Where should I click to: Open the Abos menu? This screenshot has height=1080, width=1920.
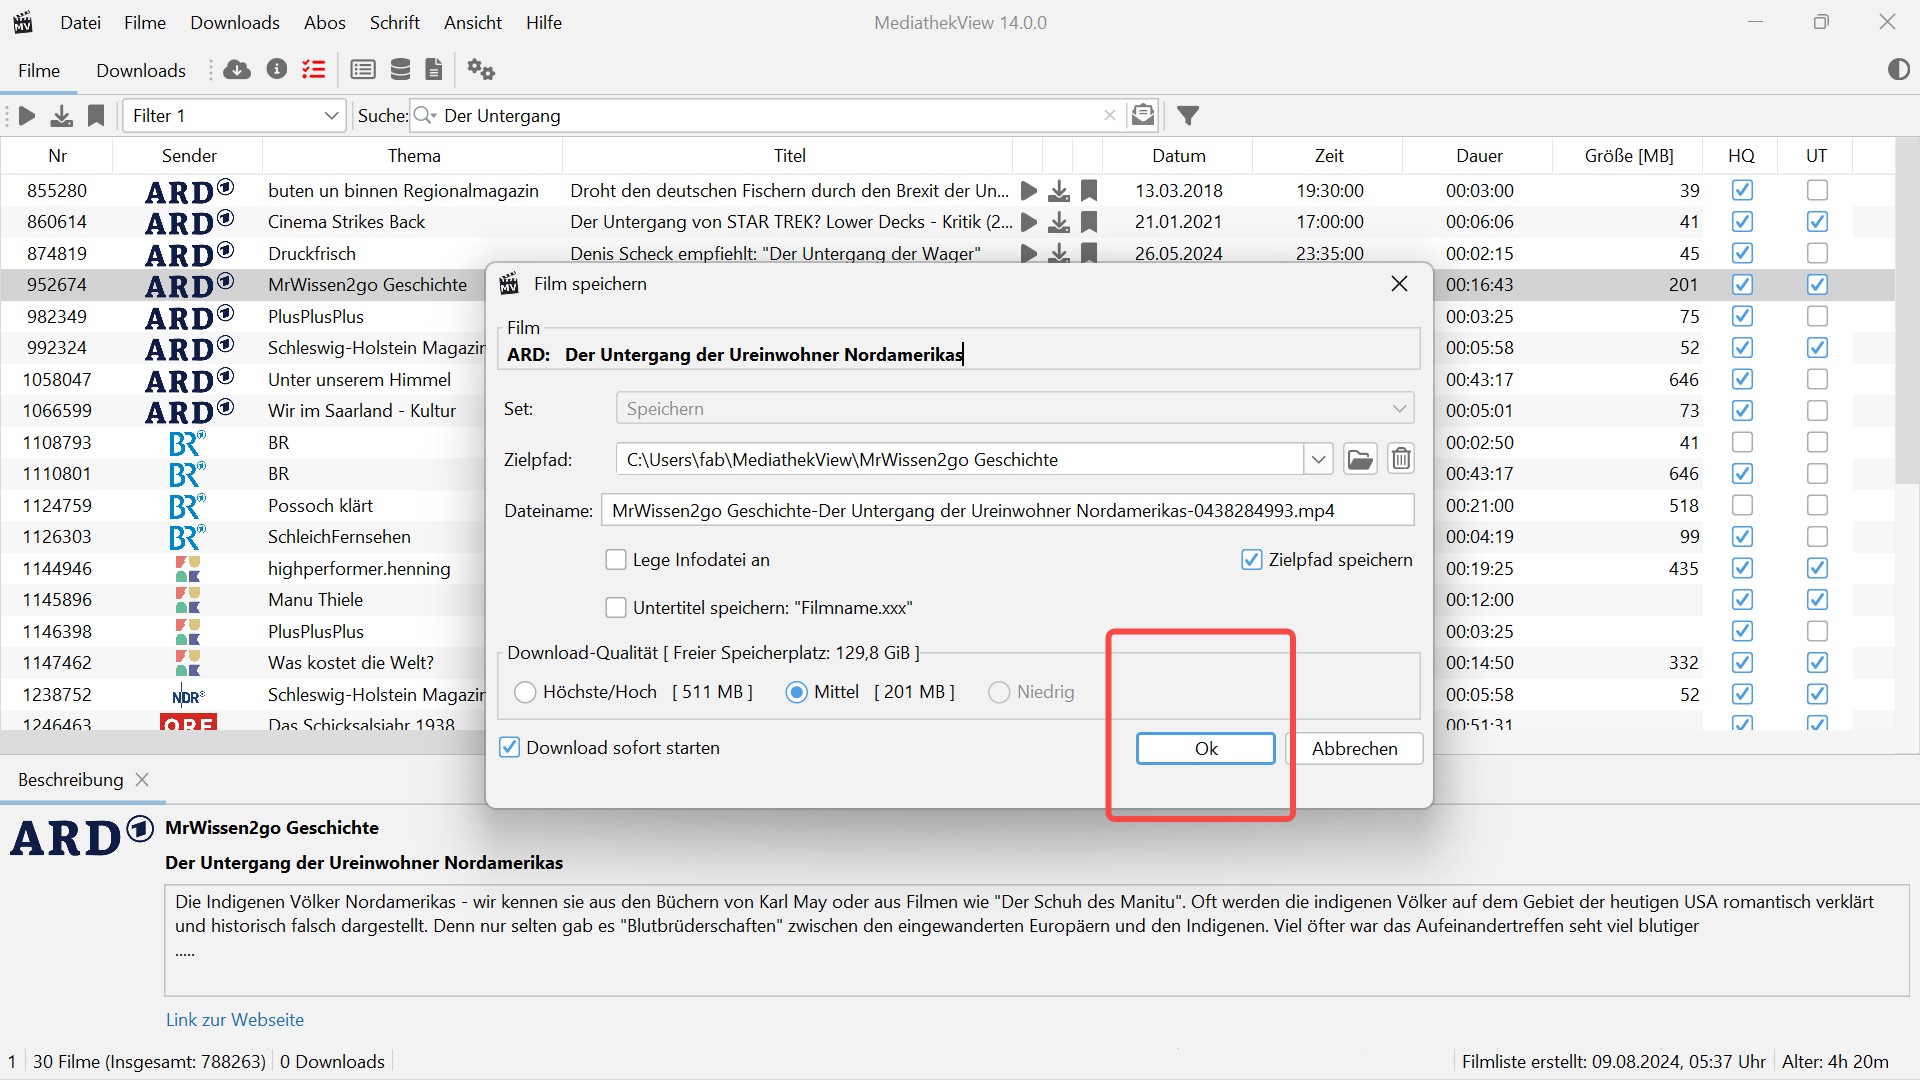[x=325, y=22]
